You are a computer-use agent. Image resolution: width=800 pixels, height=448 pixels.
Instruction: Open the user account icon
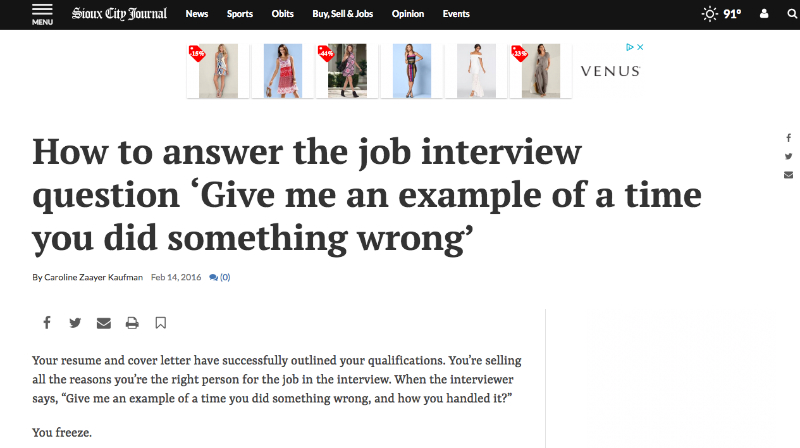coord(764,14)
